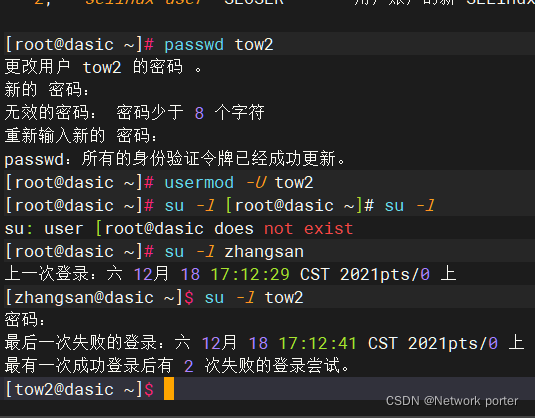Screen dimensions: 535x418
Task: Click the '密码:' prompt below su -l tow2
Action: (25, 320)
